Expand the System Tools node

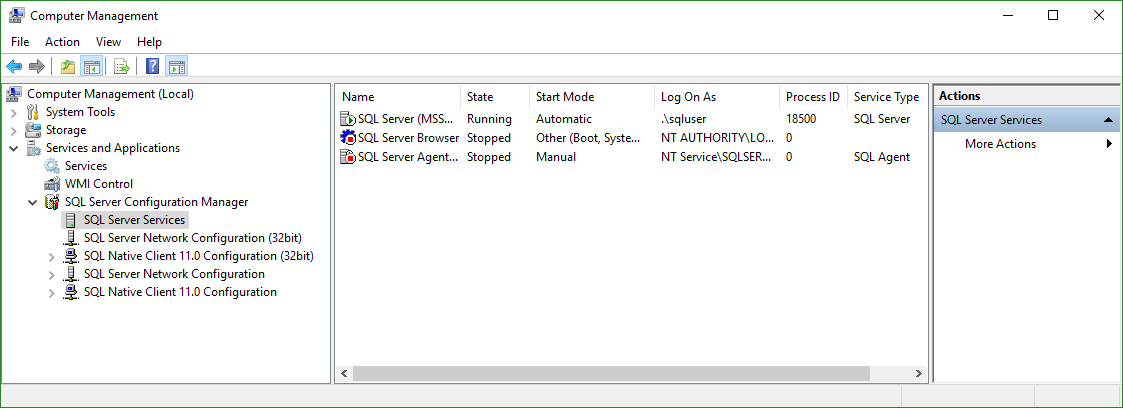(x=14, y=112)
